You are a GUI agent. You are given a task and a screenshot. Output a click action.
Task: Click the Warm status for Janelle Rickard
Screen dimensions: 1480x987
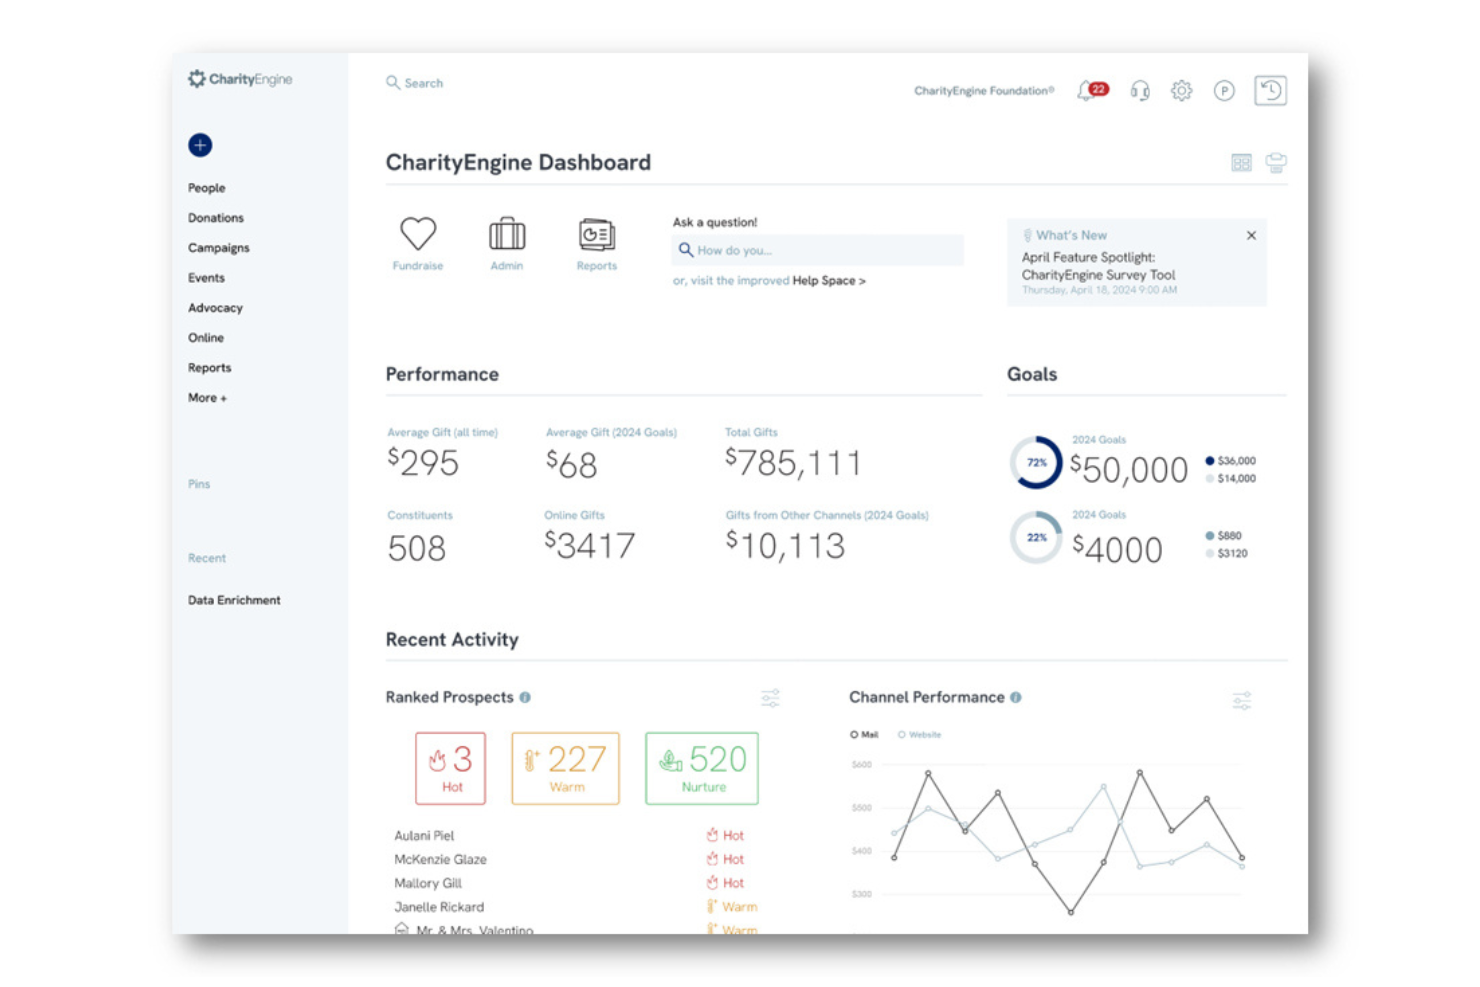732,907
